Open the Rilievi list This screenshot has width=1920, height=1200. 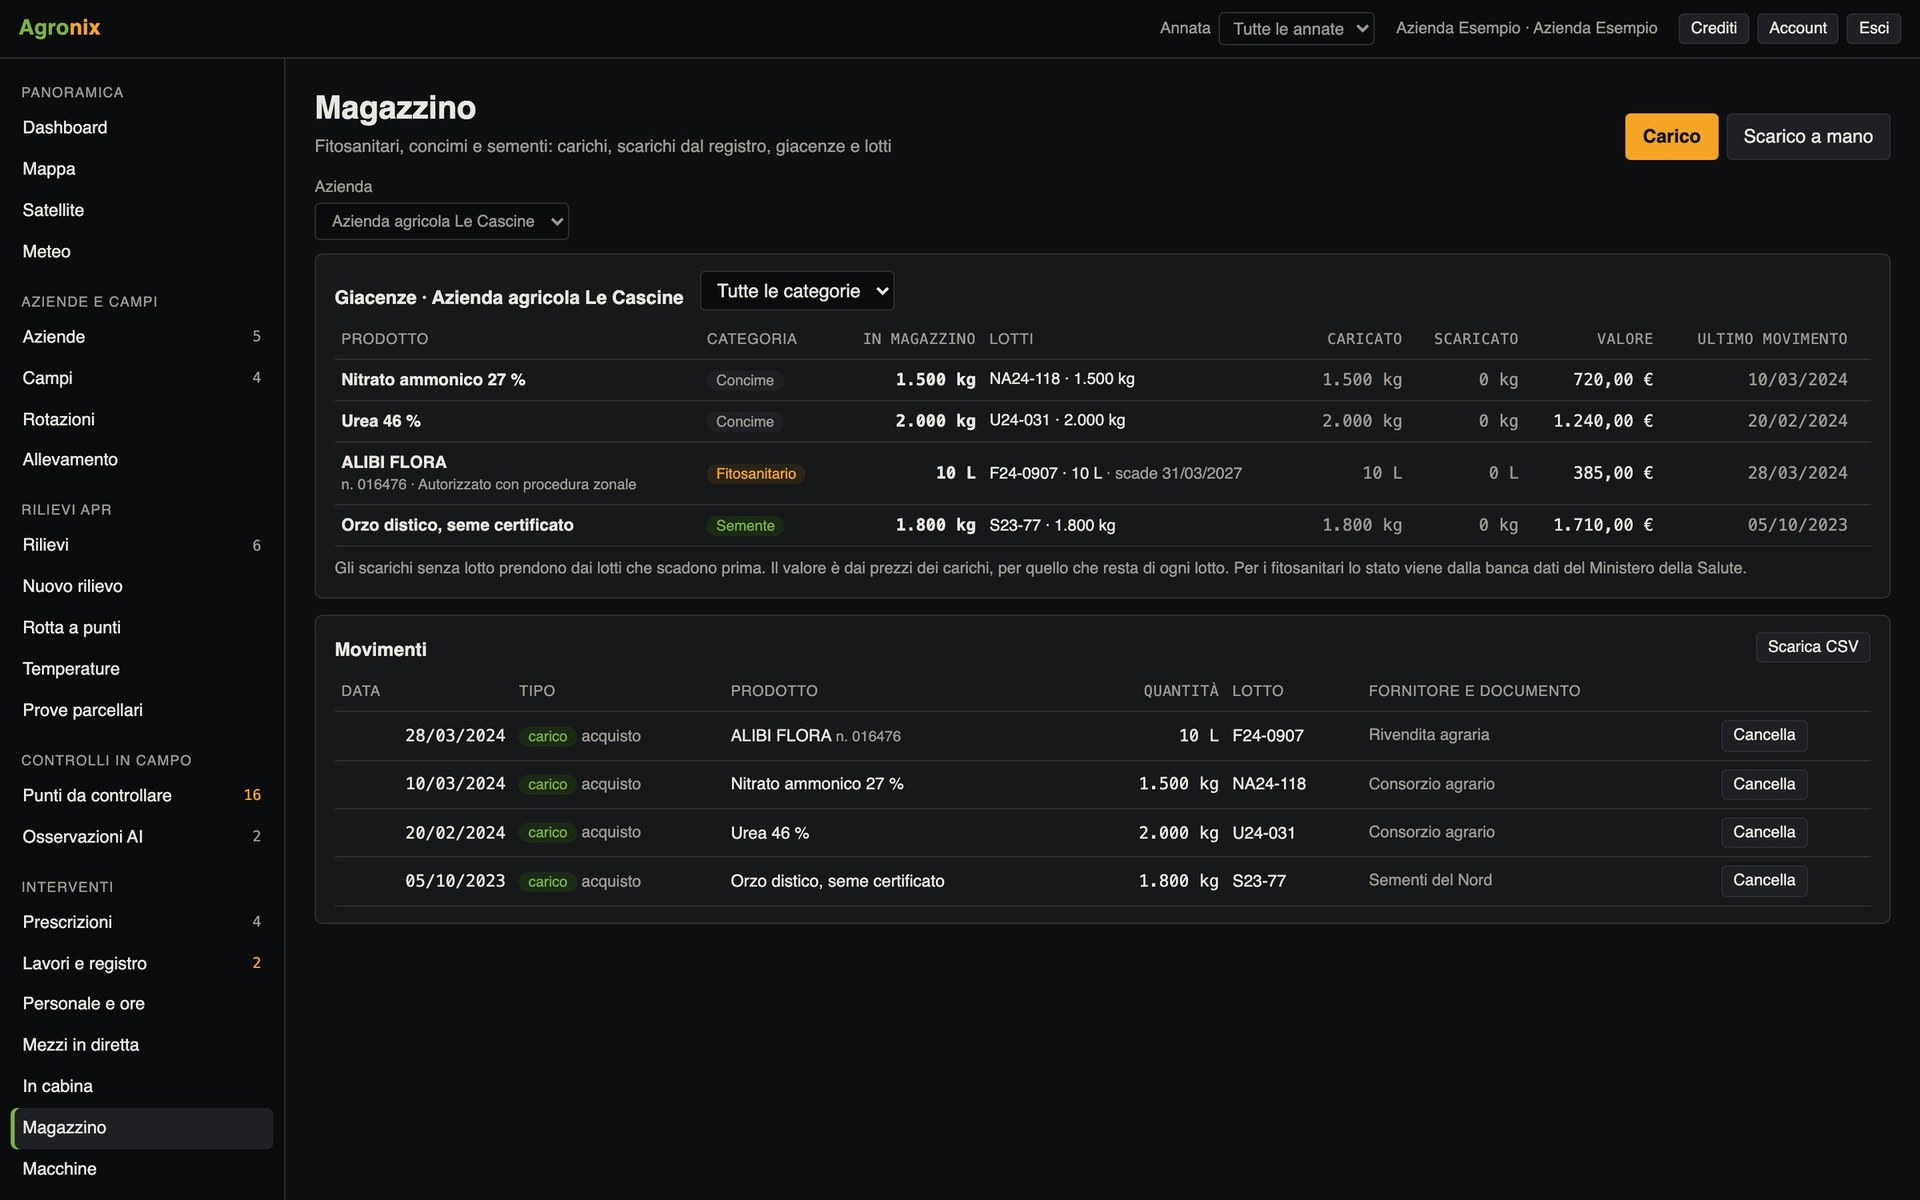[x=142, y=545]
